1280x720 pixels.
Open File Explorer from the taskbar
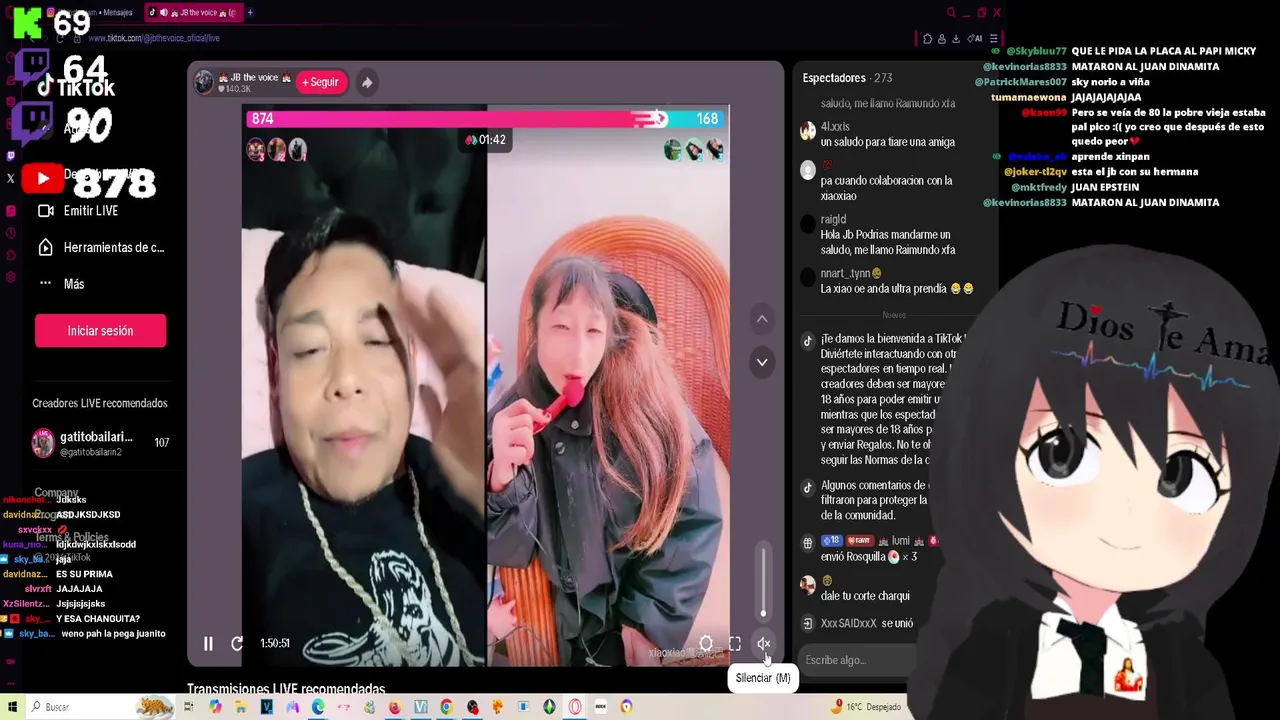[241, 707]
